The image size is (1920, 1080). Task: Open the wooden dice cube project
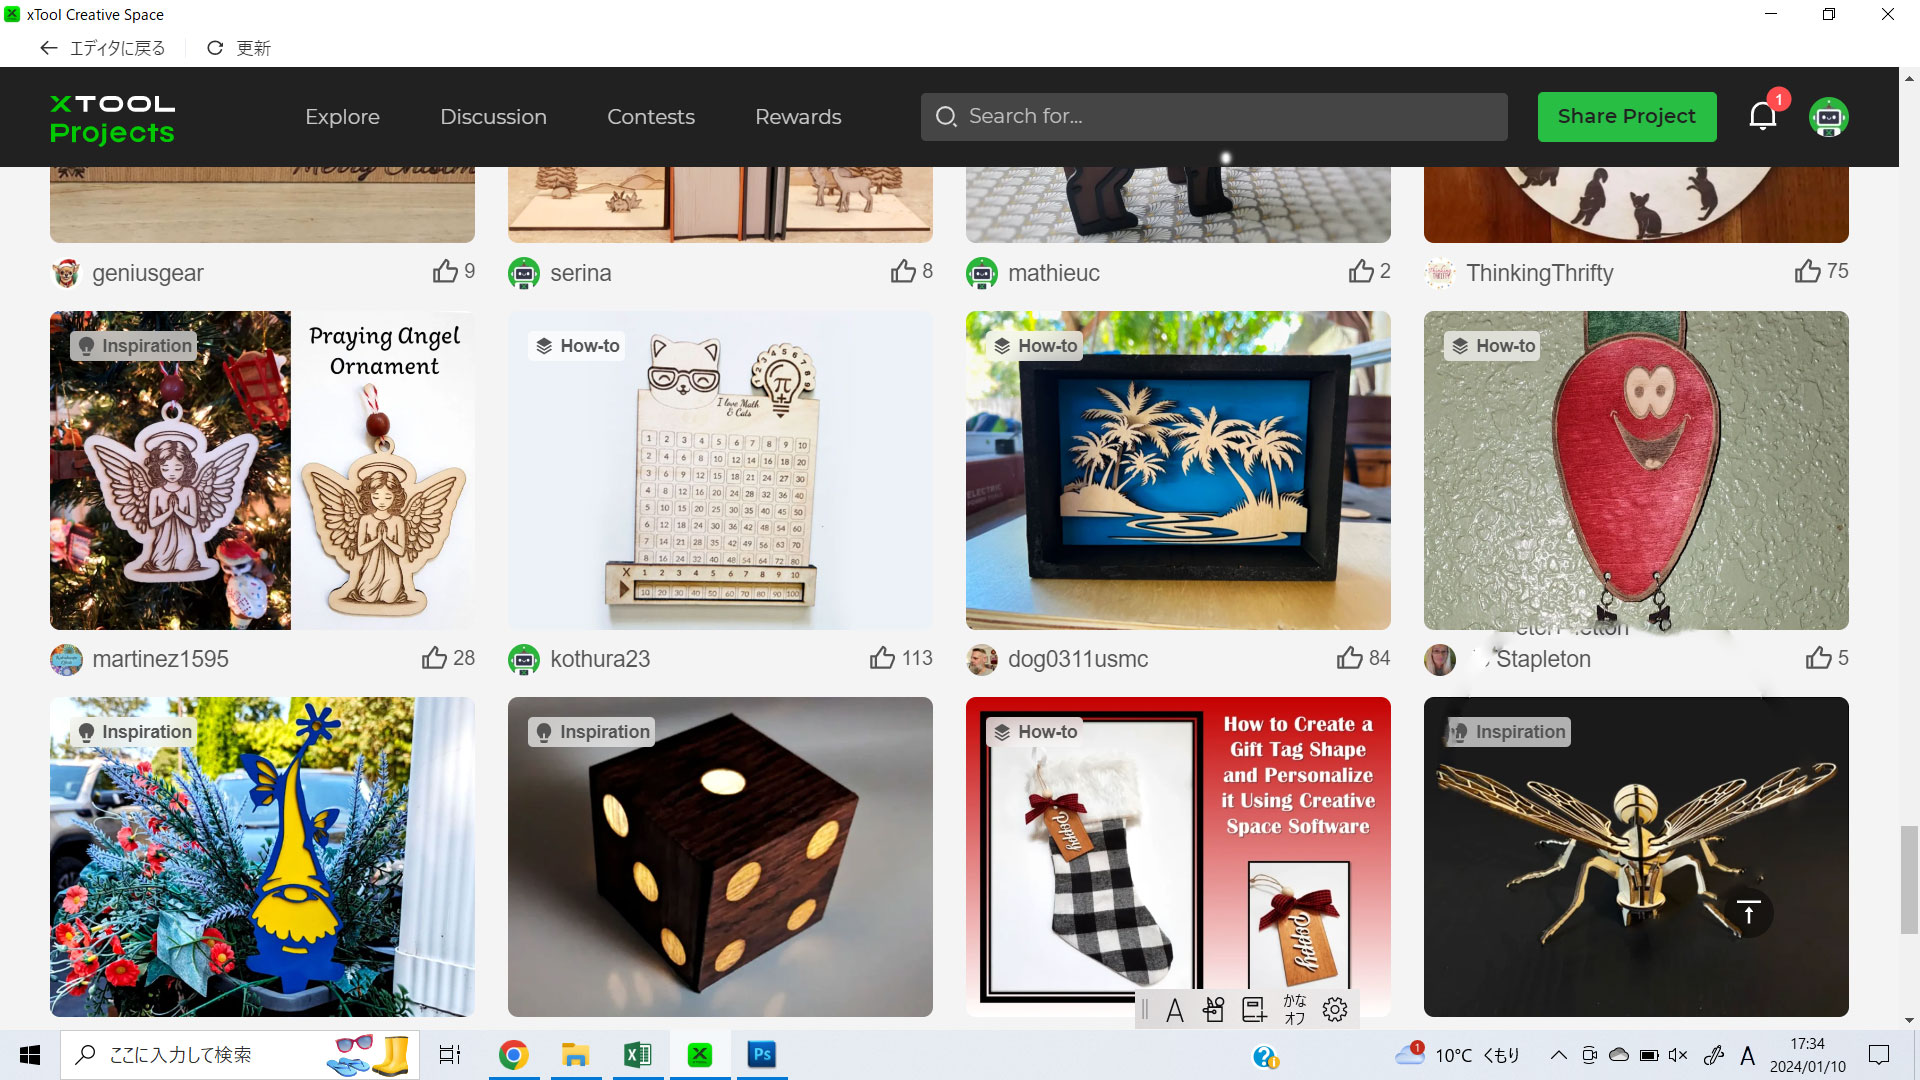pyautogui.click(x=720, y=857)
